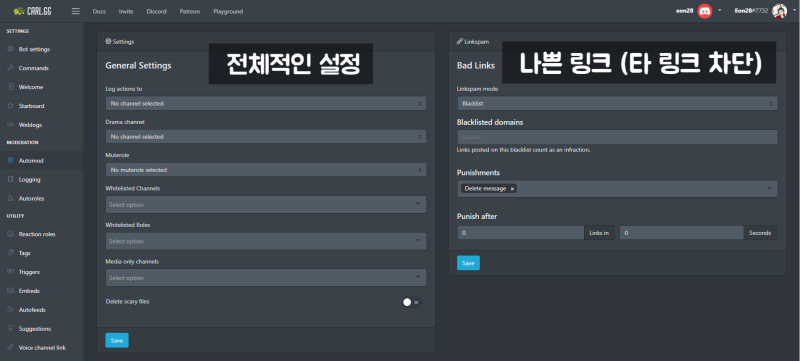The image size is (800, 361).
Task: Click the Starboard star icon
Action: click(10, 106)
